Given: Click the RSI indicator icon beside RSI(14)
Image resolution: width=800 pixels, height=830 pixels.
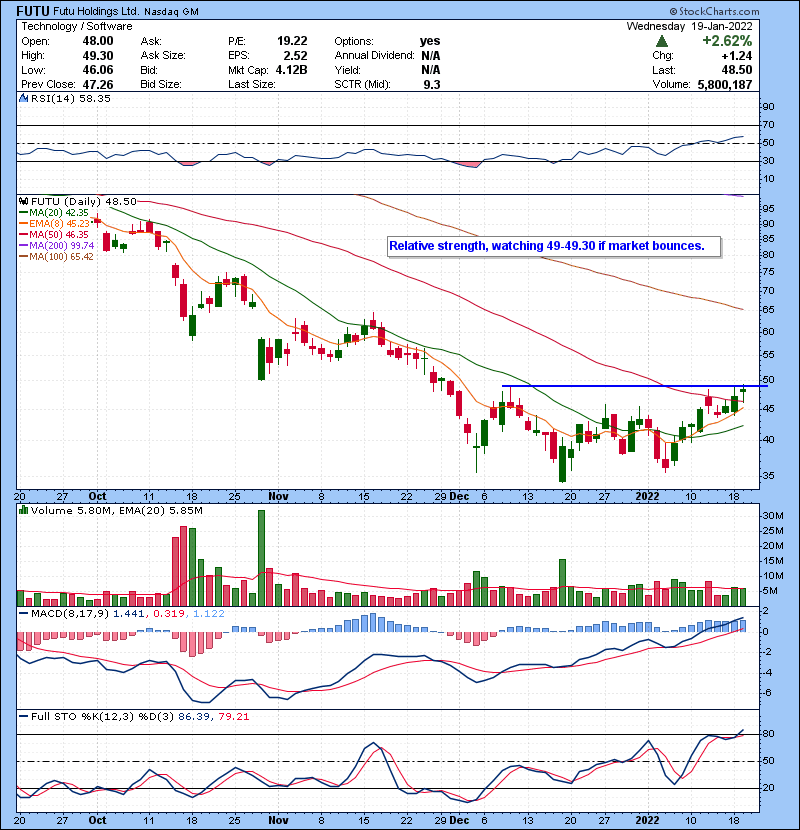Looking at the screenshot, I should 23,98.
